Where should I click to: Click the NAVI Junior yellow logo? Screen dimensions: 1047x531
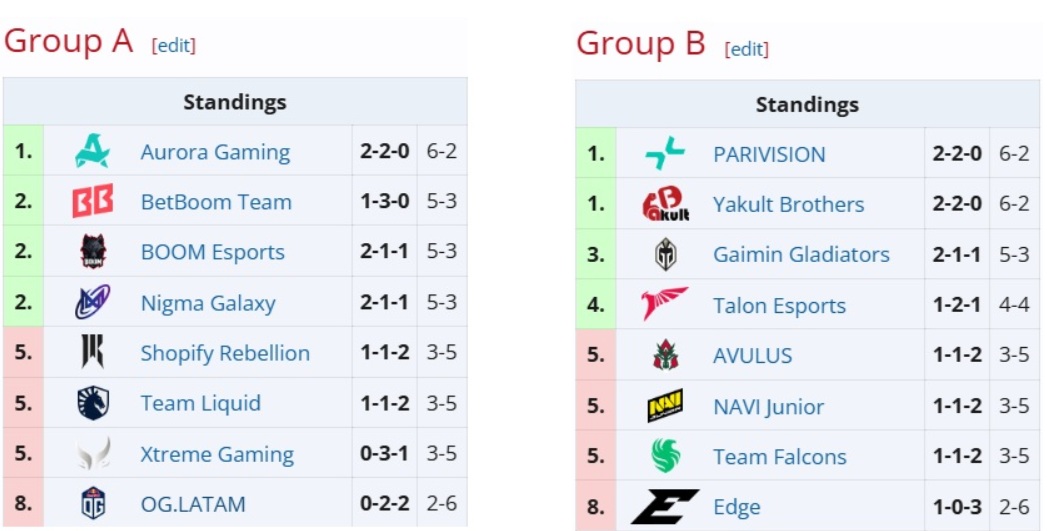pyautogui.click(x=665, y=405)
